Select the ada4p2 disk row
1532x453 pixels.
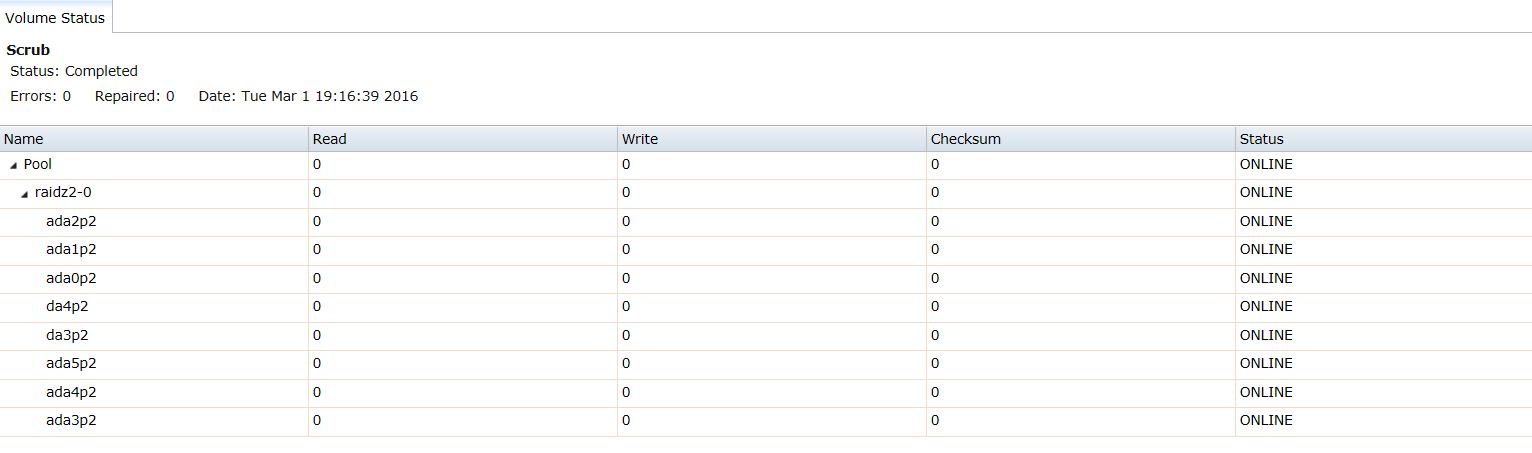point(766,392)
